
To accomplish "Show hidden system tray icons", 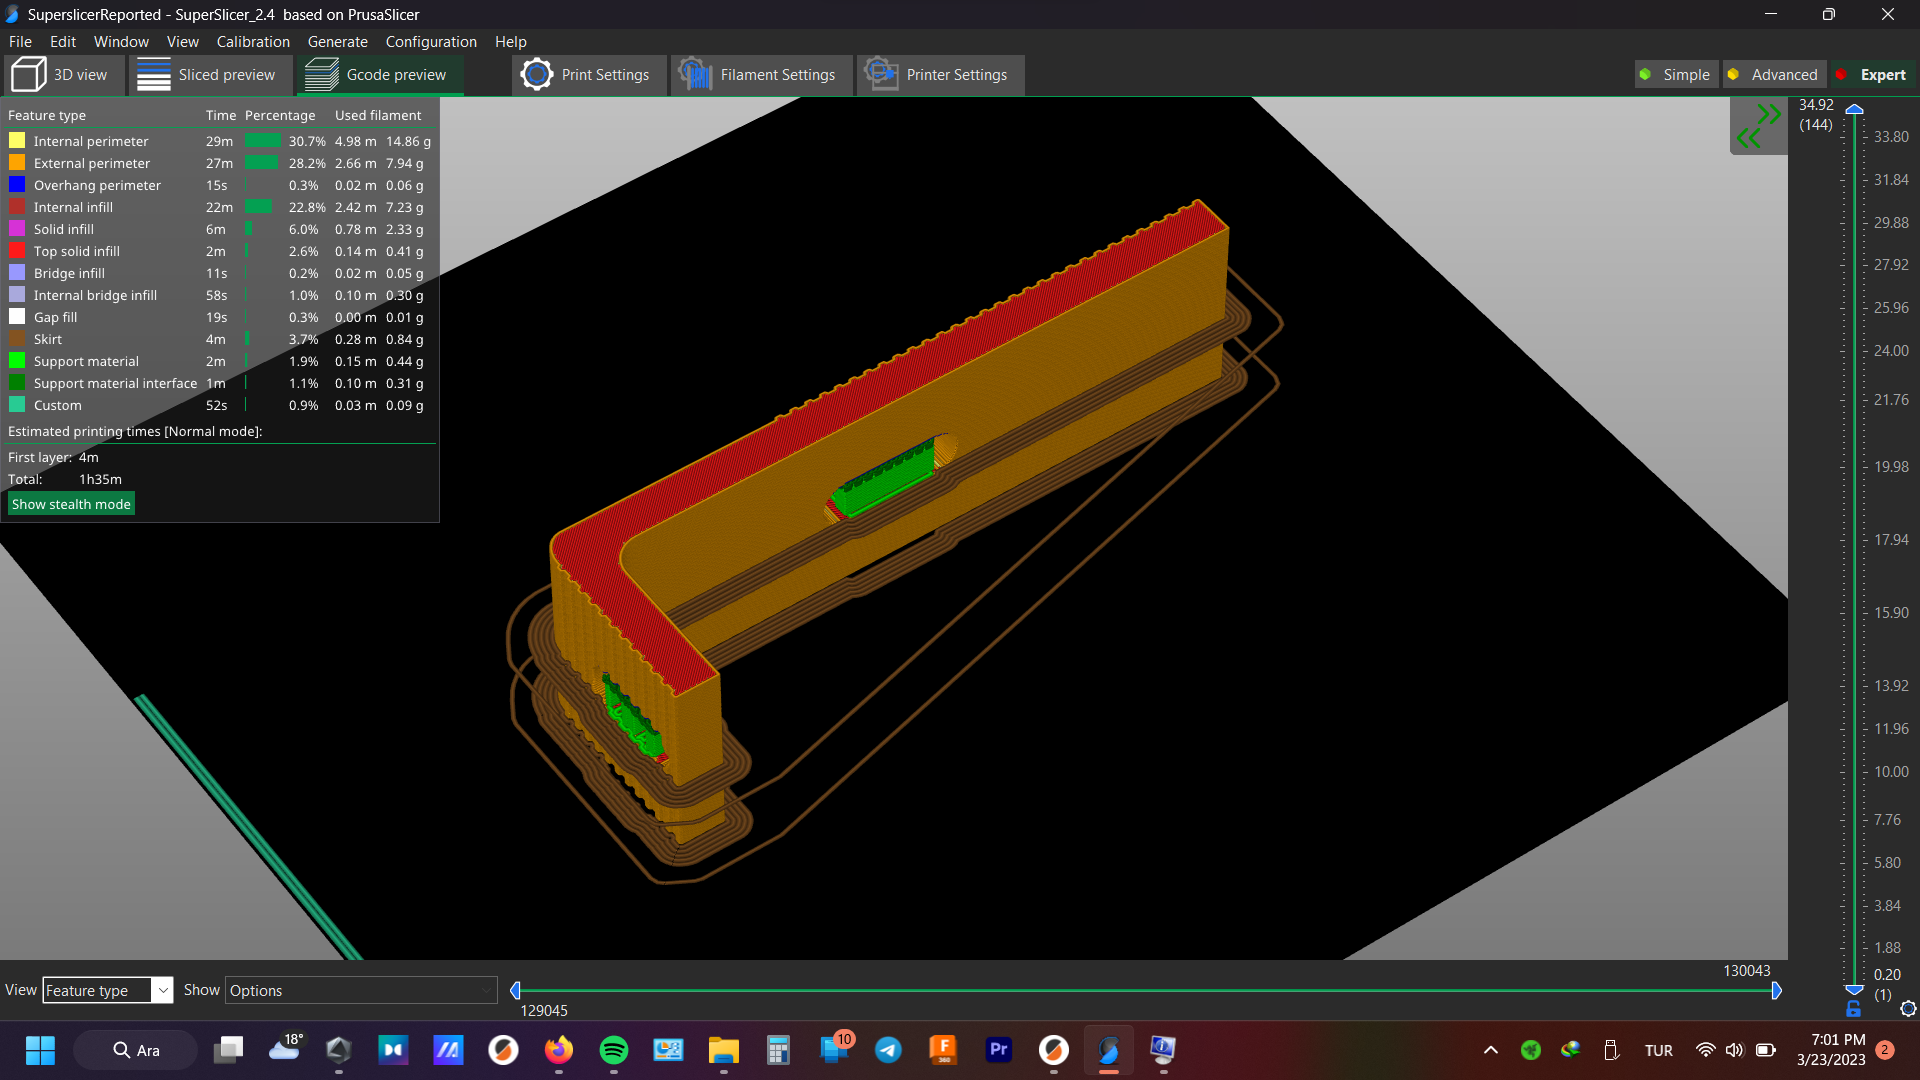I will click(x=1491, y=1050).
